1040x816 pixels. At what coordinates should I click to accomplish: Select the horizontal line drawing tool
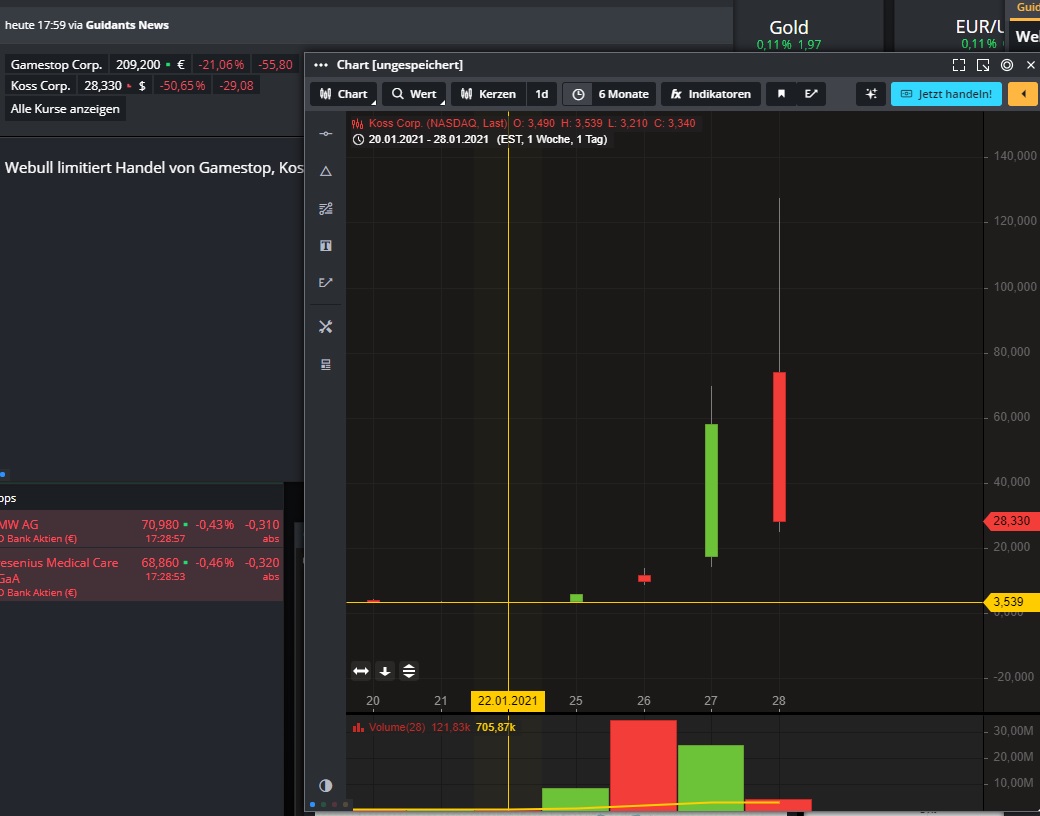click(x=325, y=134)
